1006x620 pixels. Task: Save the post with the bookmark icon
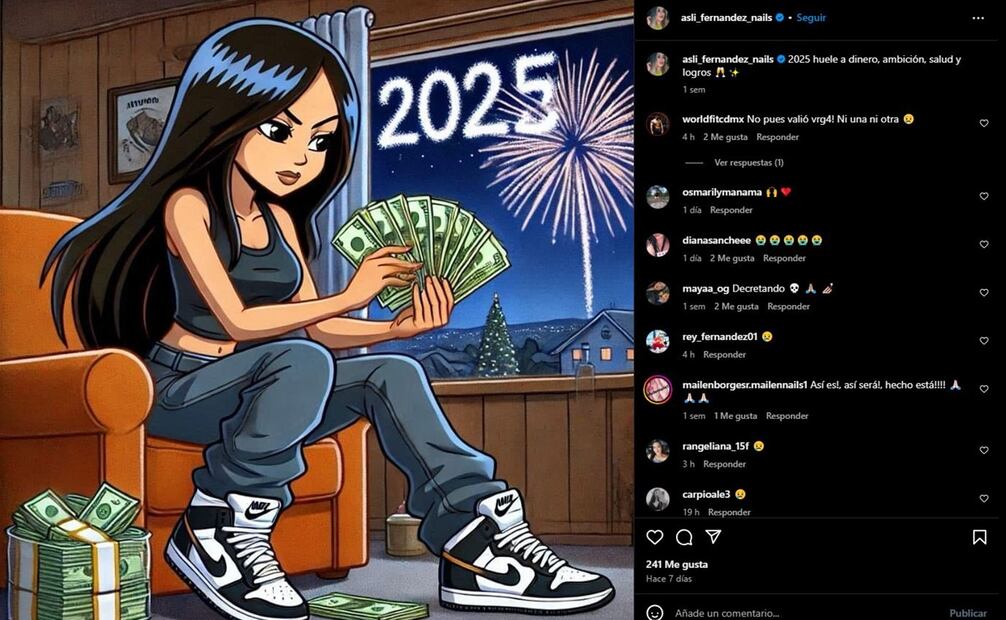coord(979,537)
